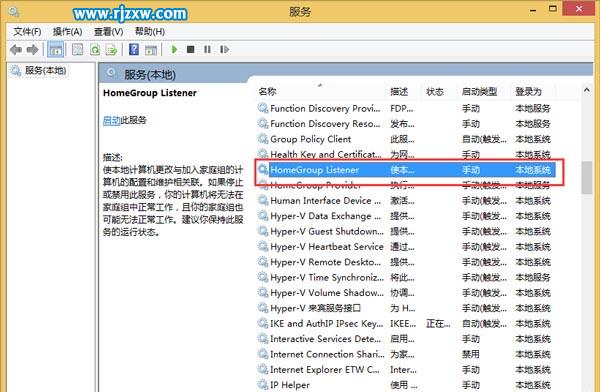600x392 pixels.
Task: Click the Restart service icon
Action: [224, 49]
